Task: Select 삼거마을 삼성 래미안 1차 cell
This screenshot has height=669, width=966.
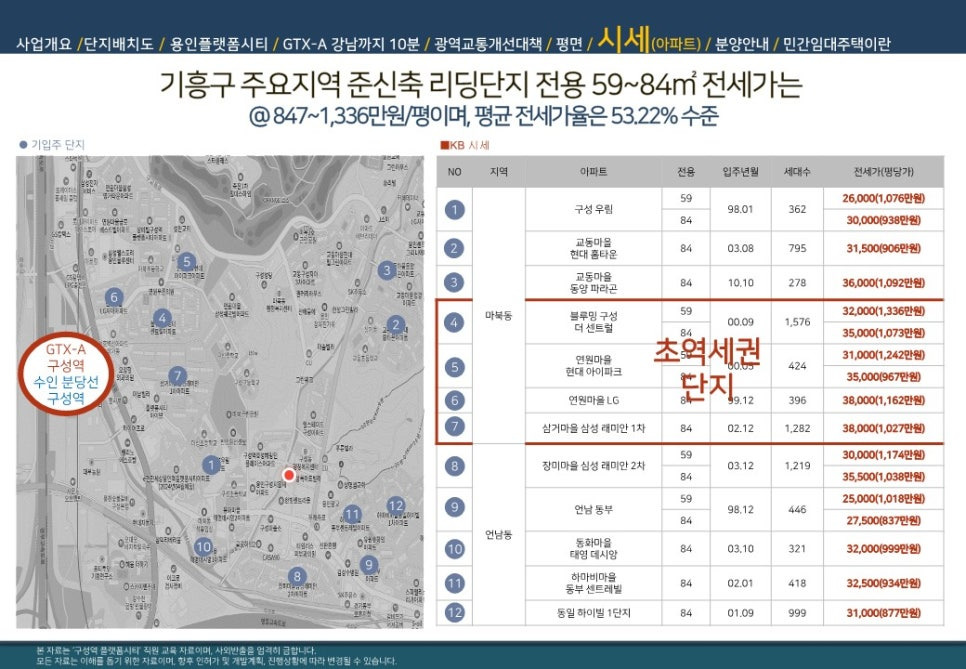Action: [x=593, y=428]
